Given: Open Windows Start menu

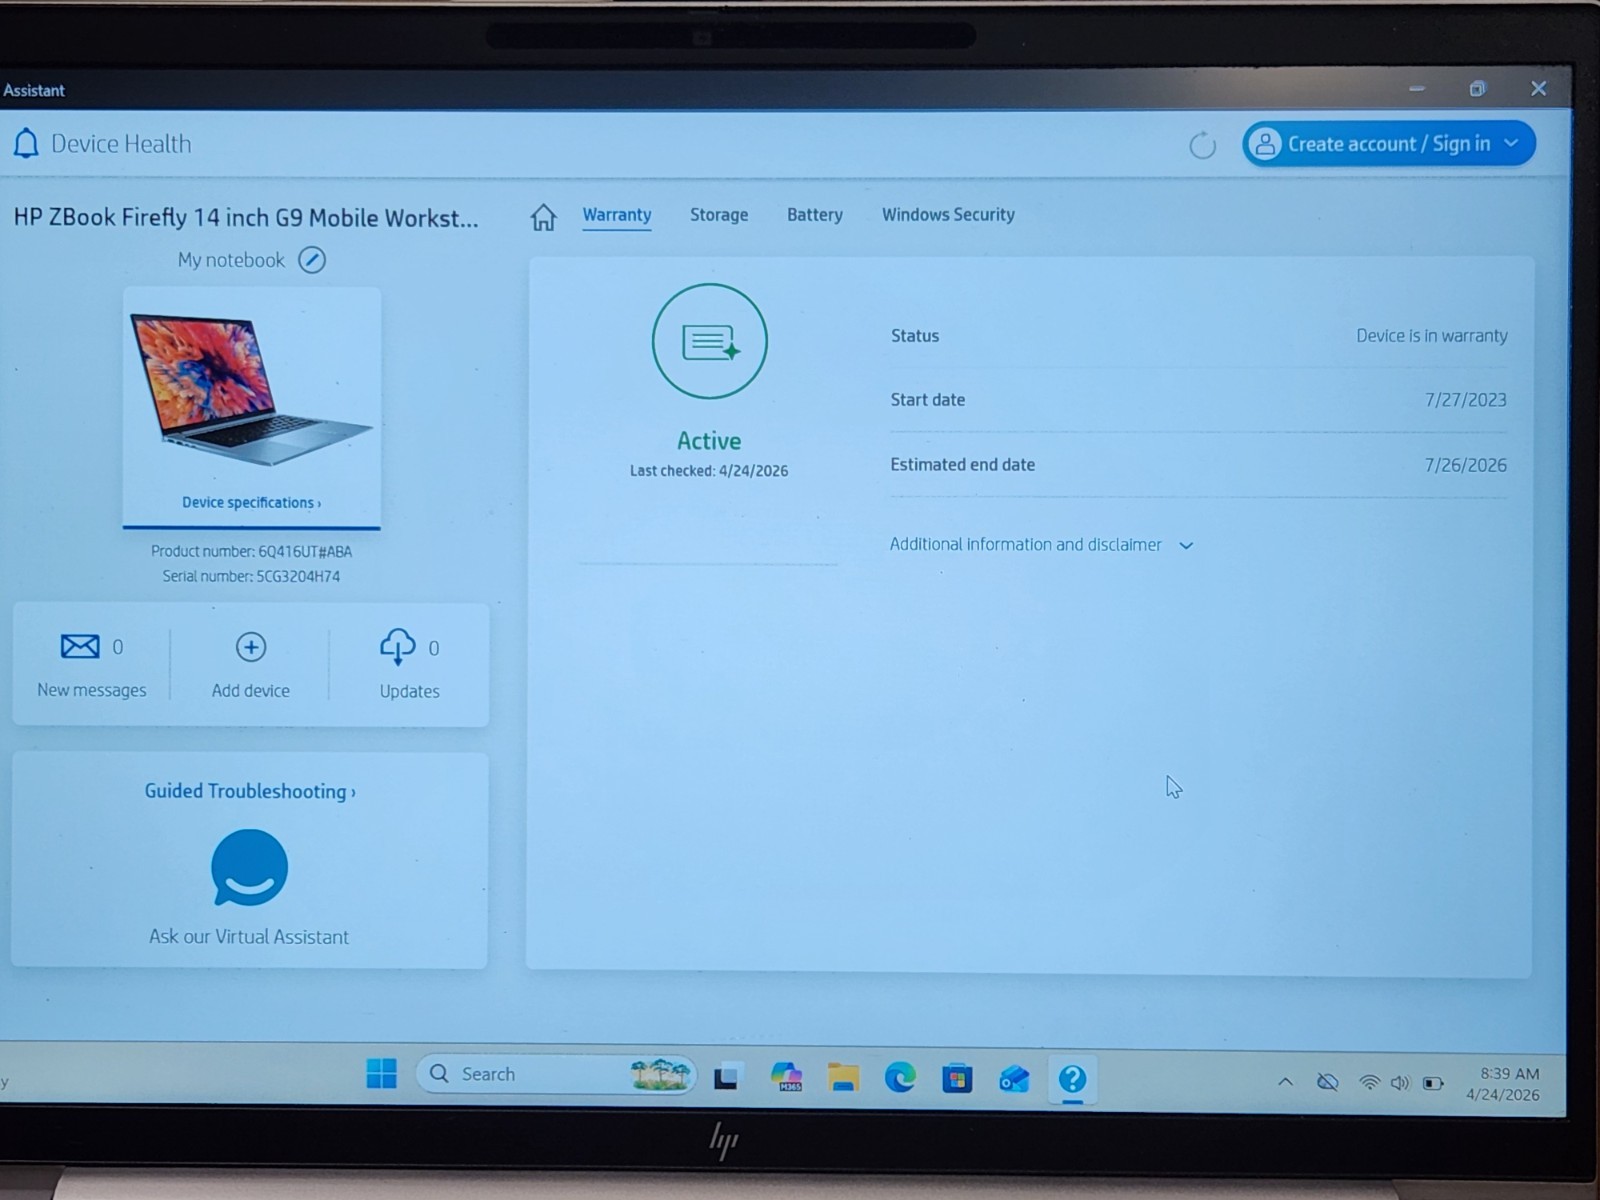Looking at the screenshot, I should click(x=381, y=1074).
